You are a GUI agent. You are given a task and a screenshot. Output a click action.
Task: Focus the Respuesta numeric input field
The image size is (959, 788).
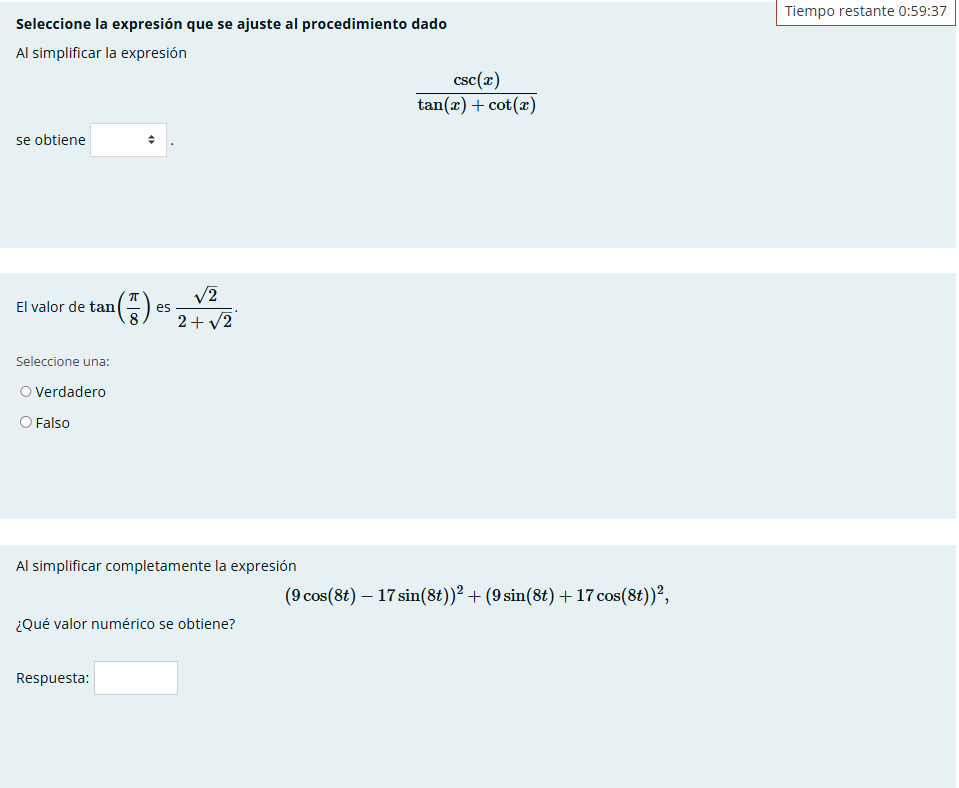[136, 678]
